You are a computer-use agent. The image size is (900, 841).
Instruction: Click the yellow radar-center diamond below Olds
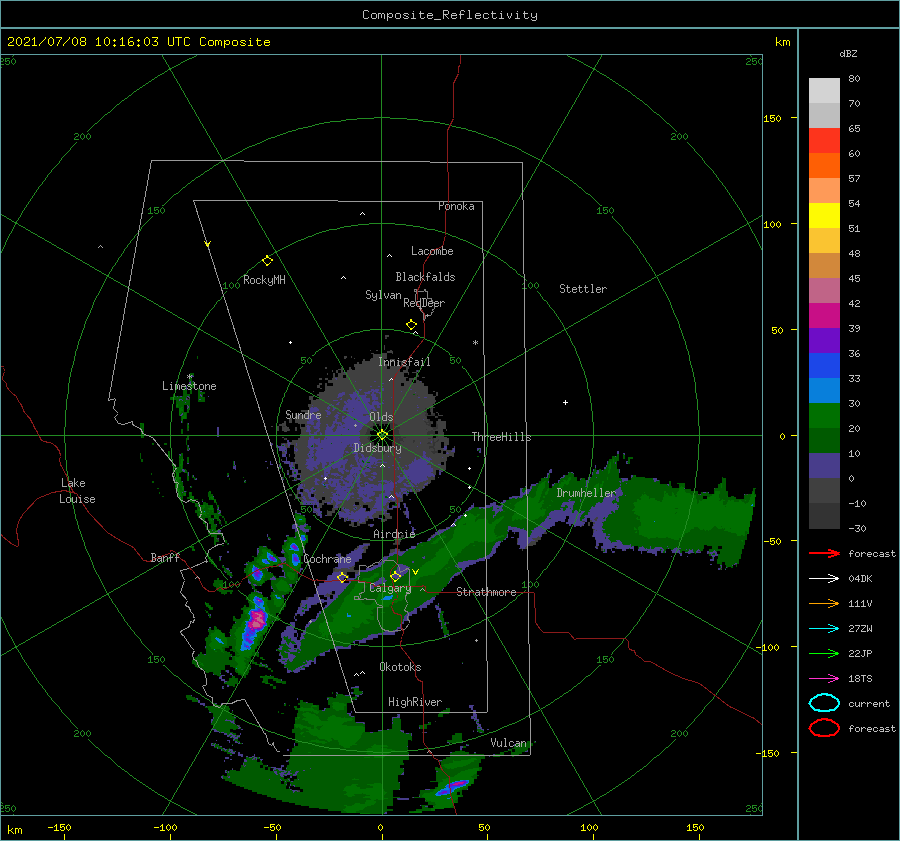pos(382,435)
